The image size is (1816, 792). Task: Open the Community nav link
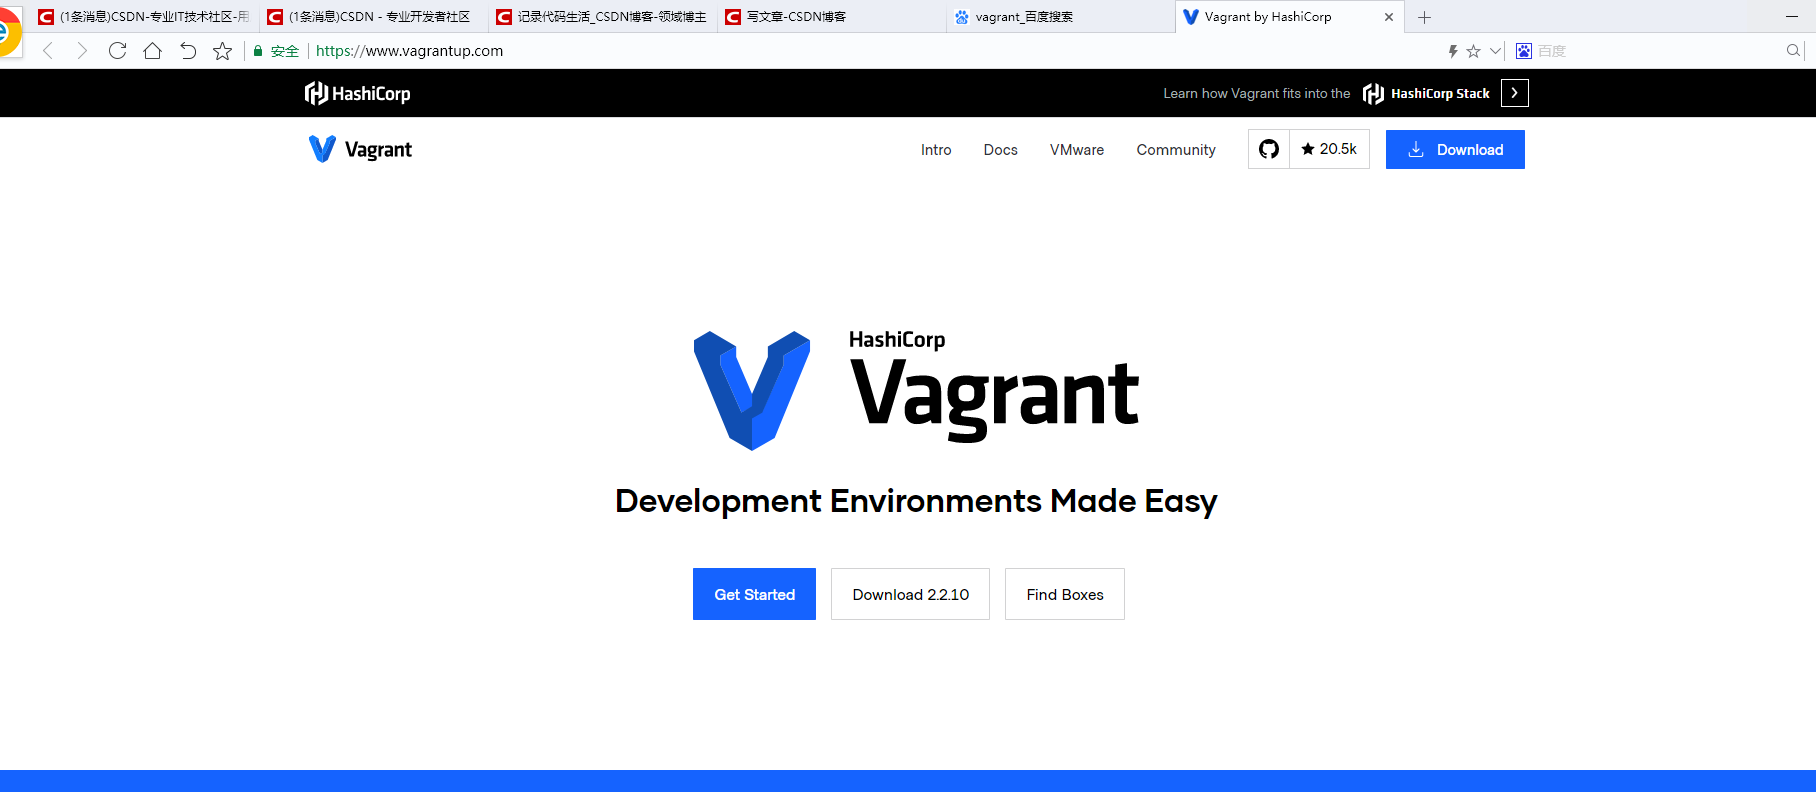pyautogui.click(x=1176, y=150)
